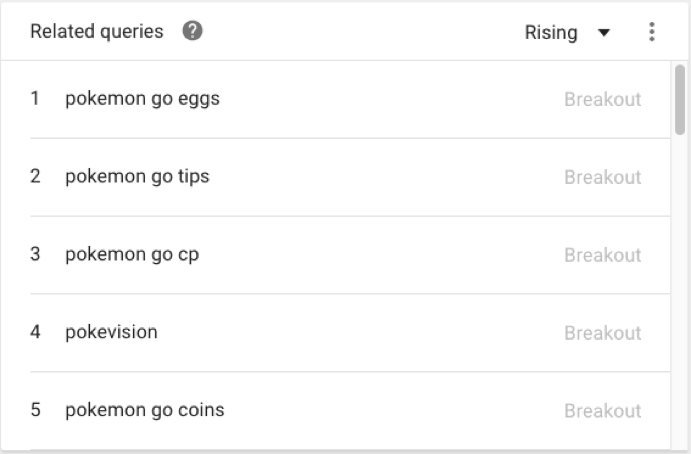Screen dimensions: 691x454
Task: Open the three-dot more options menu
Action: click(652, 32)
